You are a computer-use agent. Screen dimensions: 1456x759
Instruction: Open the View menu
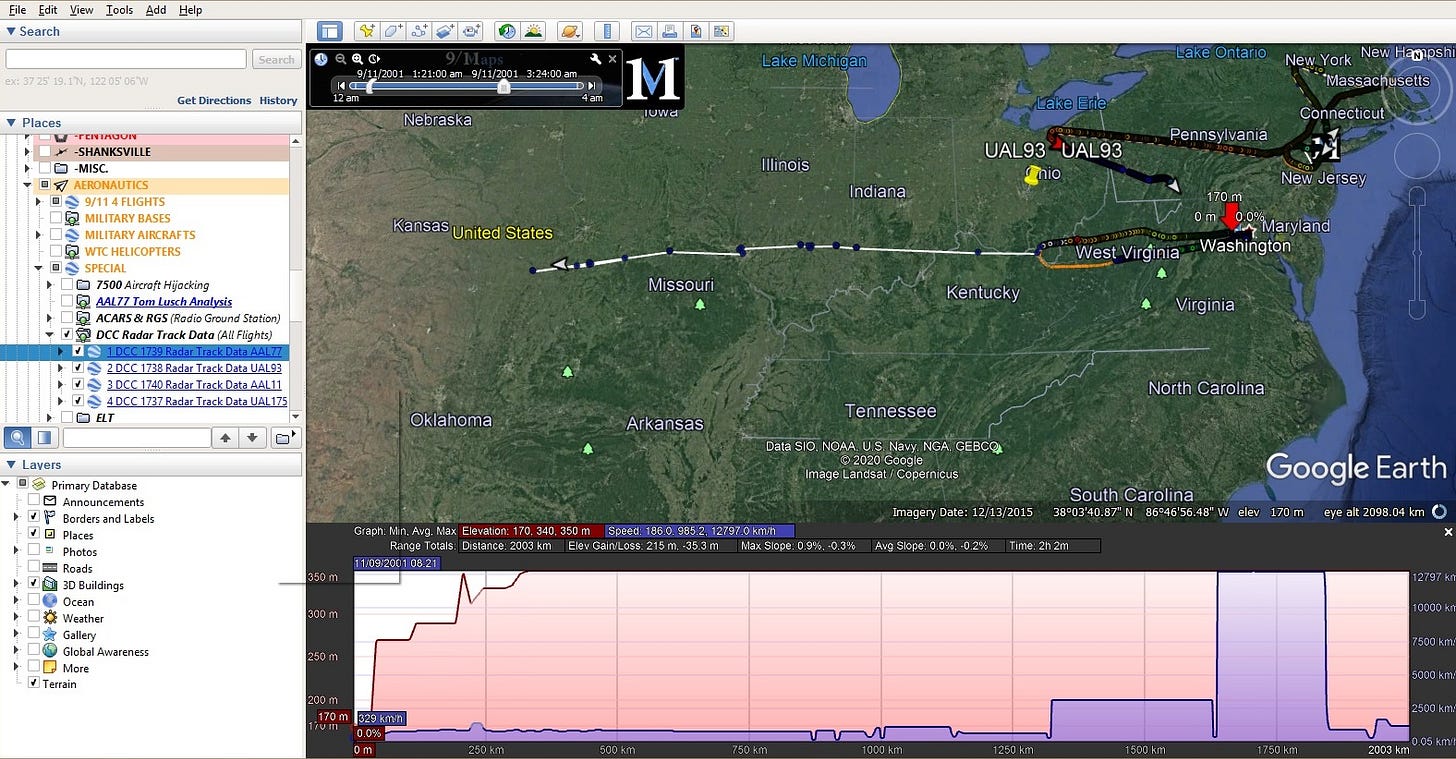click(82, 9)
